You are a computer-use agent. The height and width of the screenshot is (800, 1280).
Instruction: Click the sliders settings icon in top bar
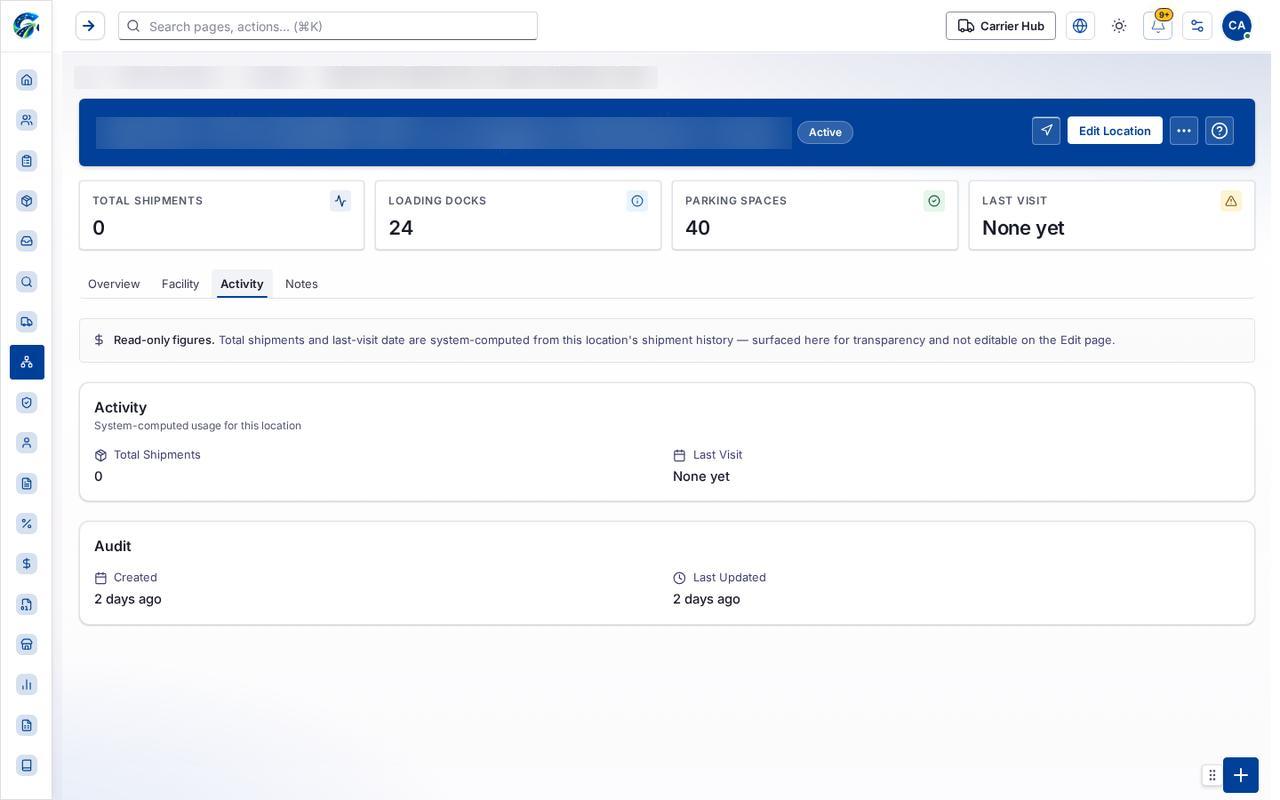click(1197, 26)
